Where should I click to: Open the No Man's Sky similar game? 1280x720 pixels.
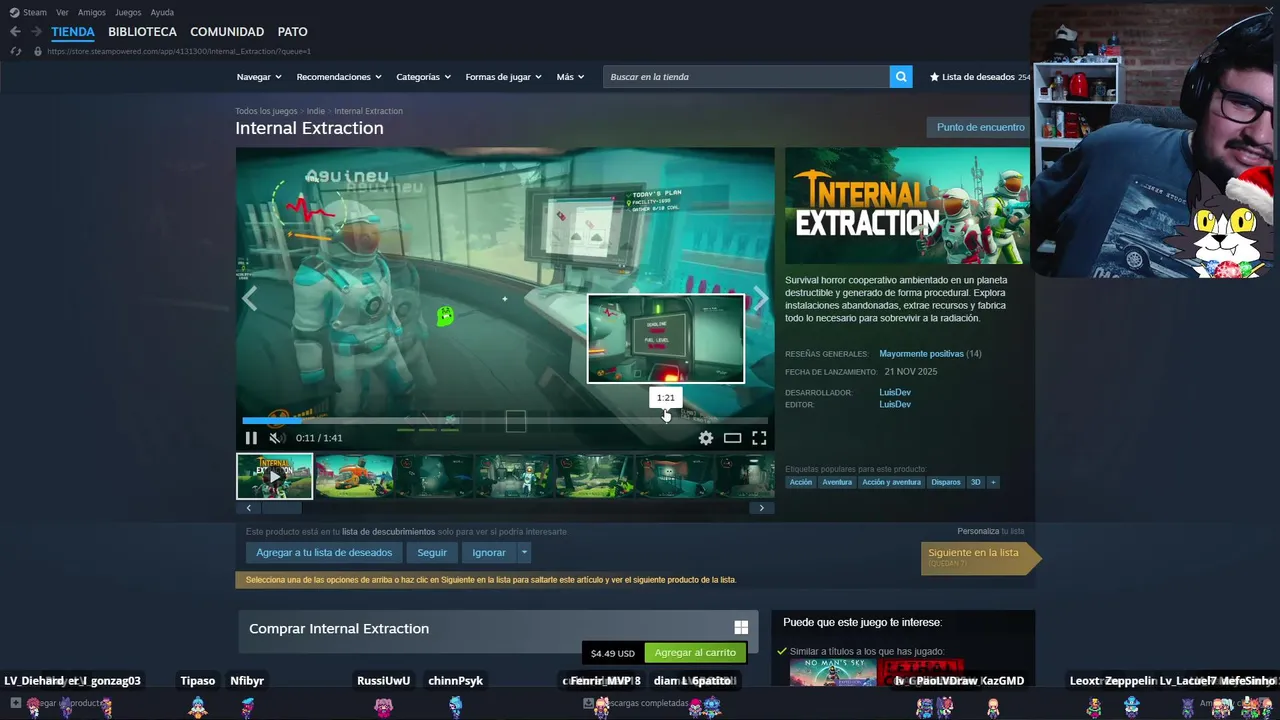pos(833,672)
